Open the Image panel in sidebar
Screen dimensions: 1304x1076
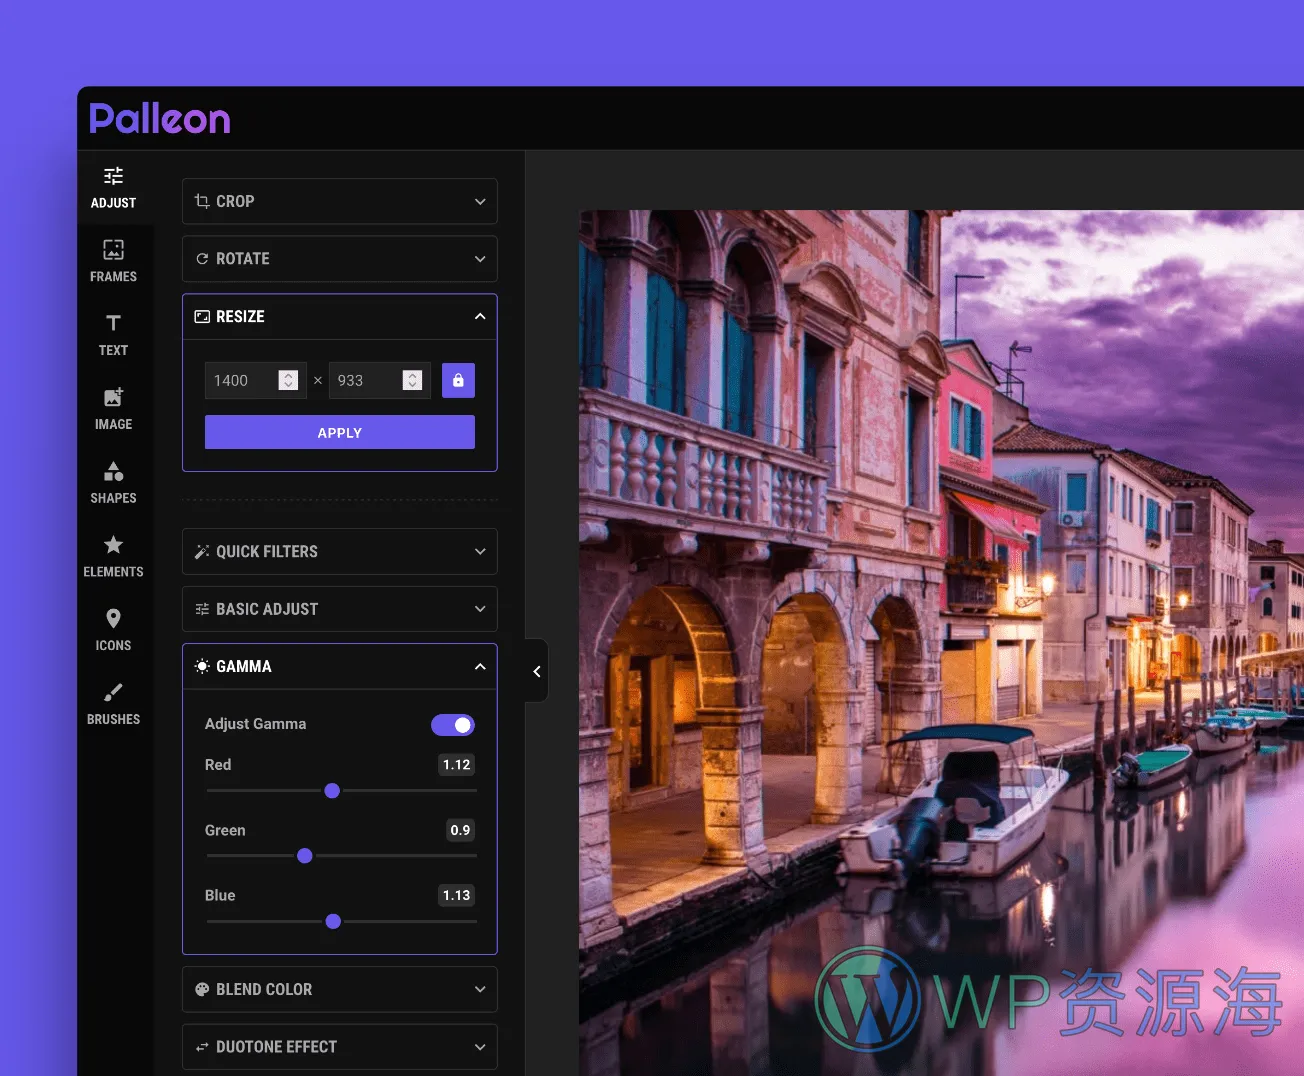(x=113, y=408)
